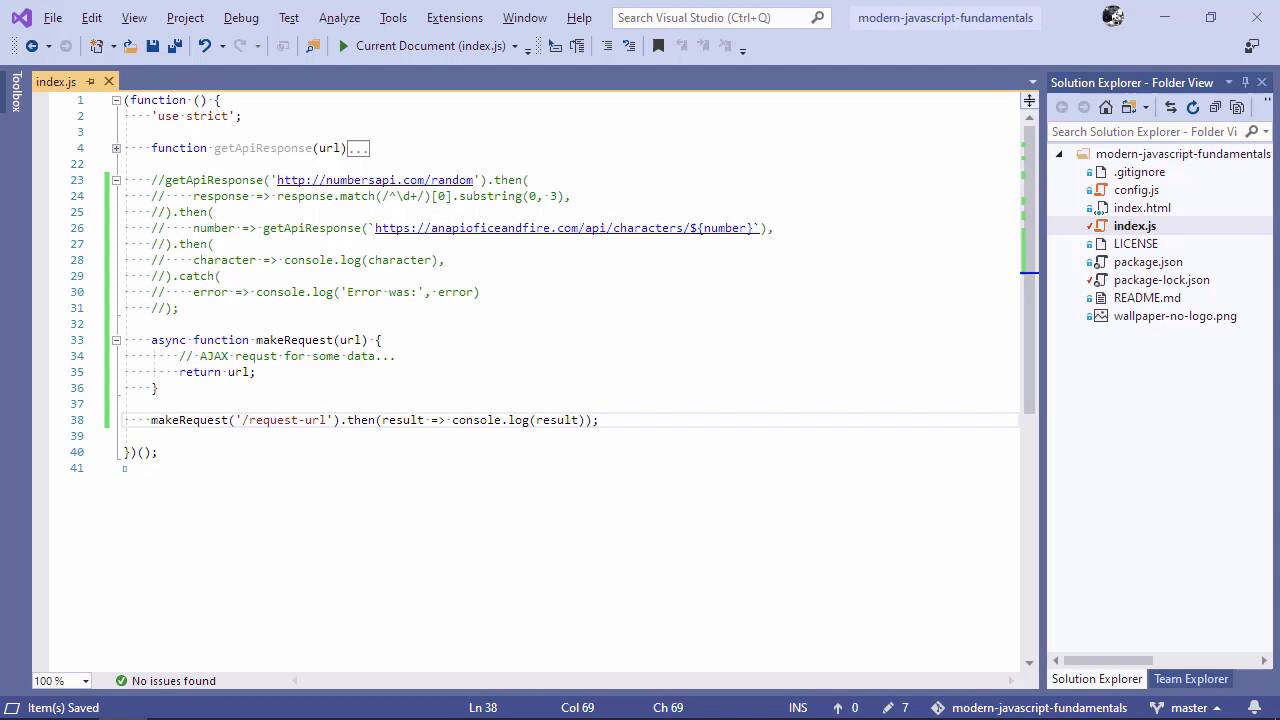
Task: Open the Project menu
Action: coord(185,18)
